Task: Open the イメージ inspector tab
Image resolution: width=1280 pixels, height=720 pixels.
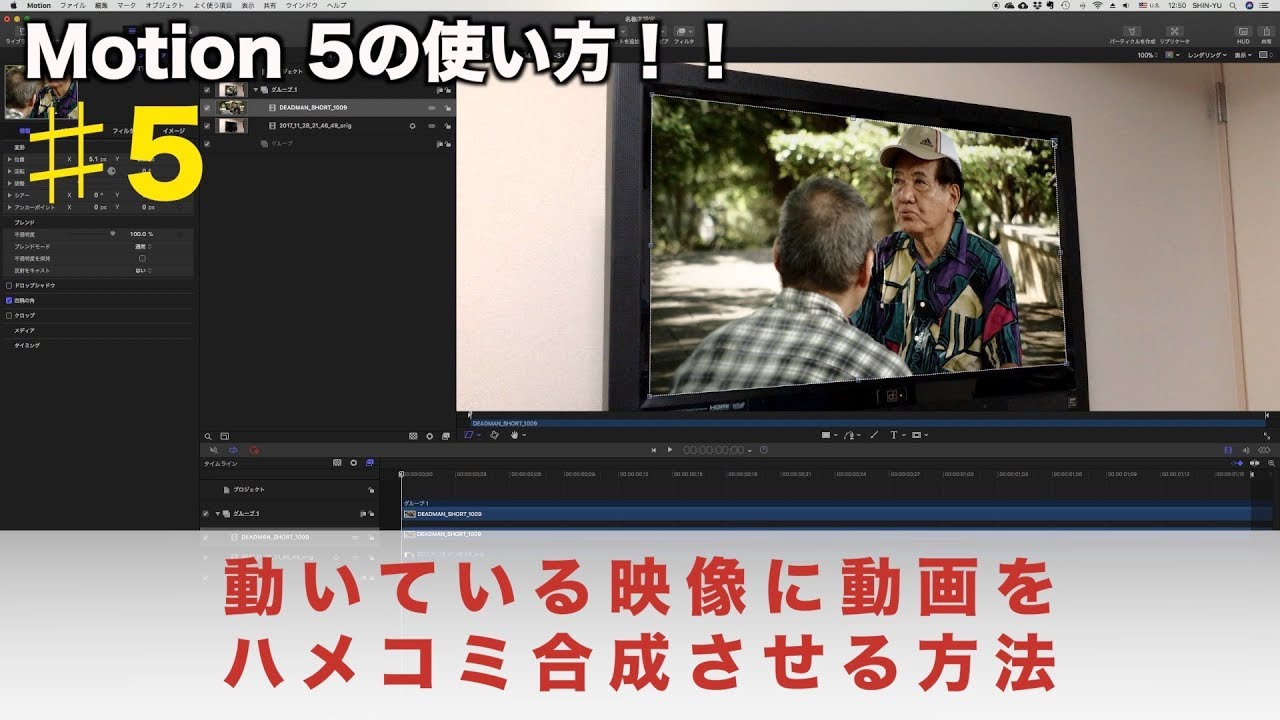Action: (174, 131)
